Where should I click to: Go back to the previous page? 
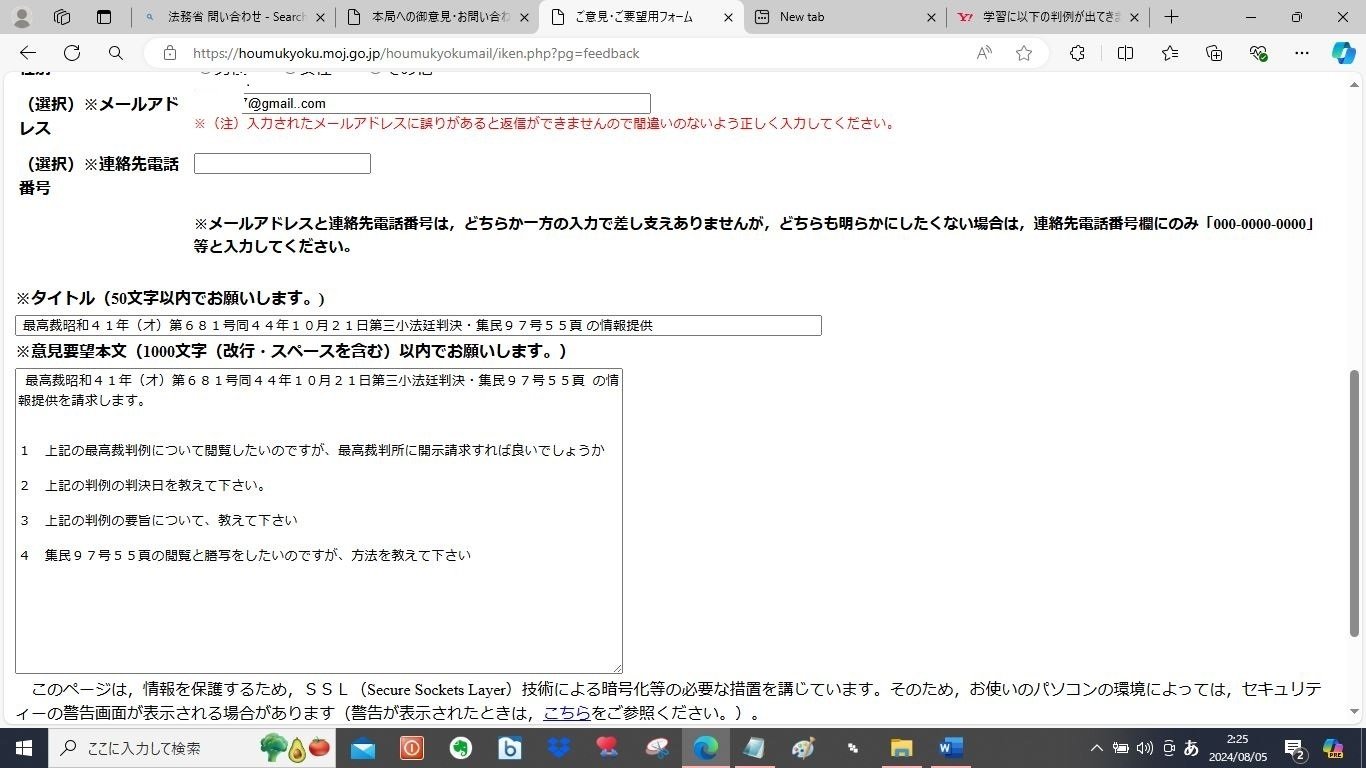click(28, 53)
